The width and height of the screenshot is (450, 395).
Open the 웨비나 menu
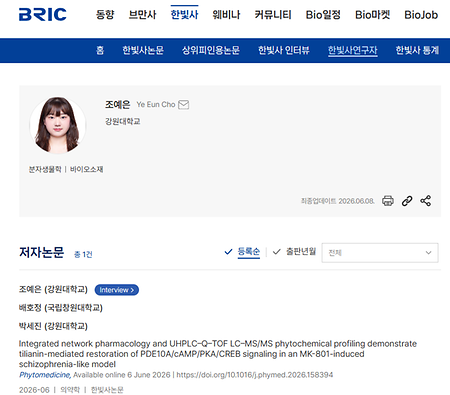pos(226,15)
